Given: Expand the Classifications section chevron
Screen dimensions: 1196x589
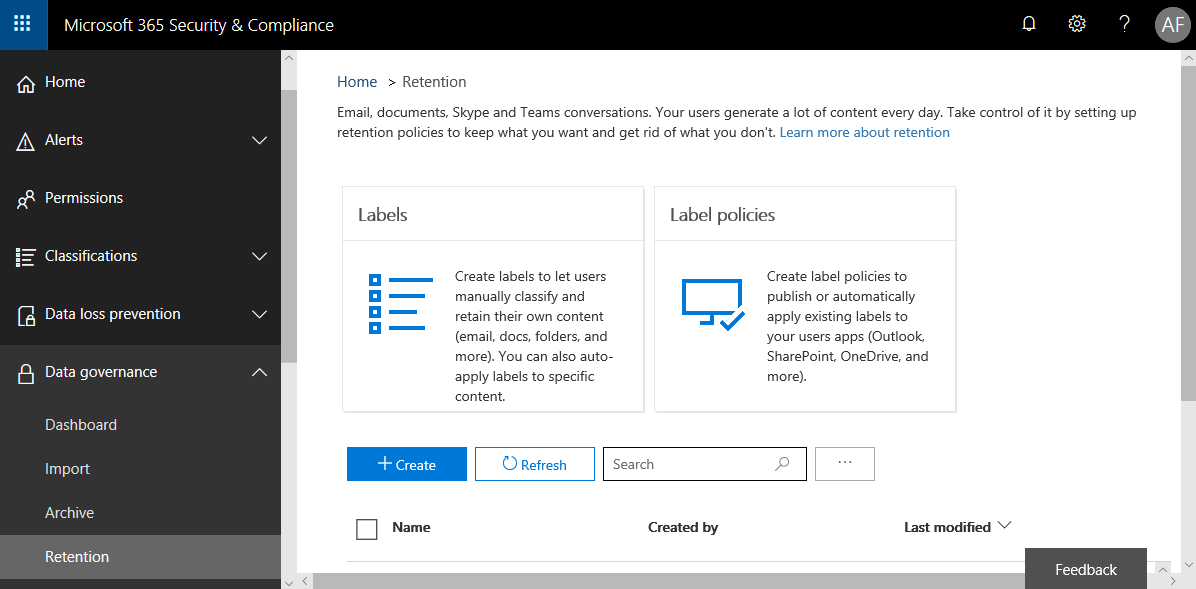Looking at the screenshot, I should pos(259,257).
